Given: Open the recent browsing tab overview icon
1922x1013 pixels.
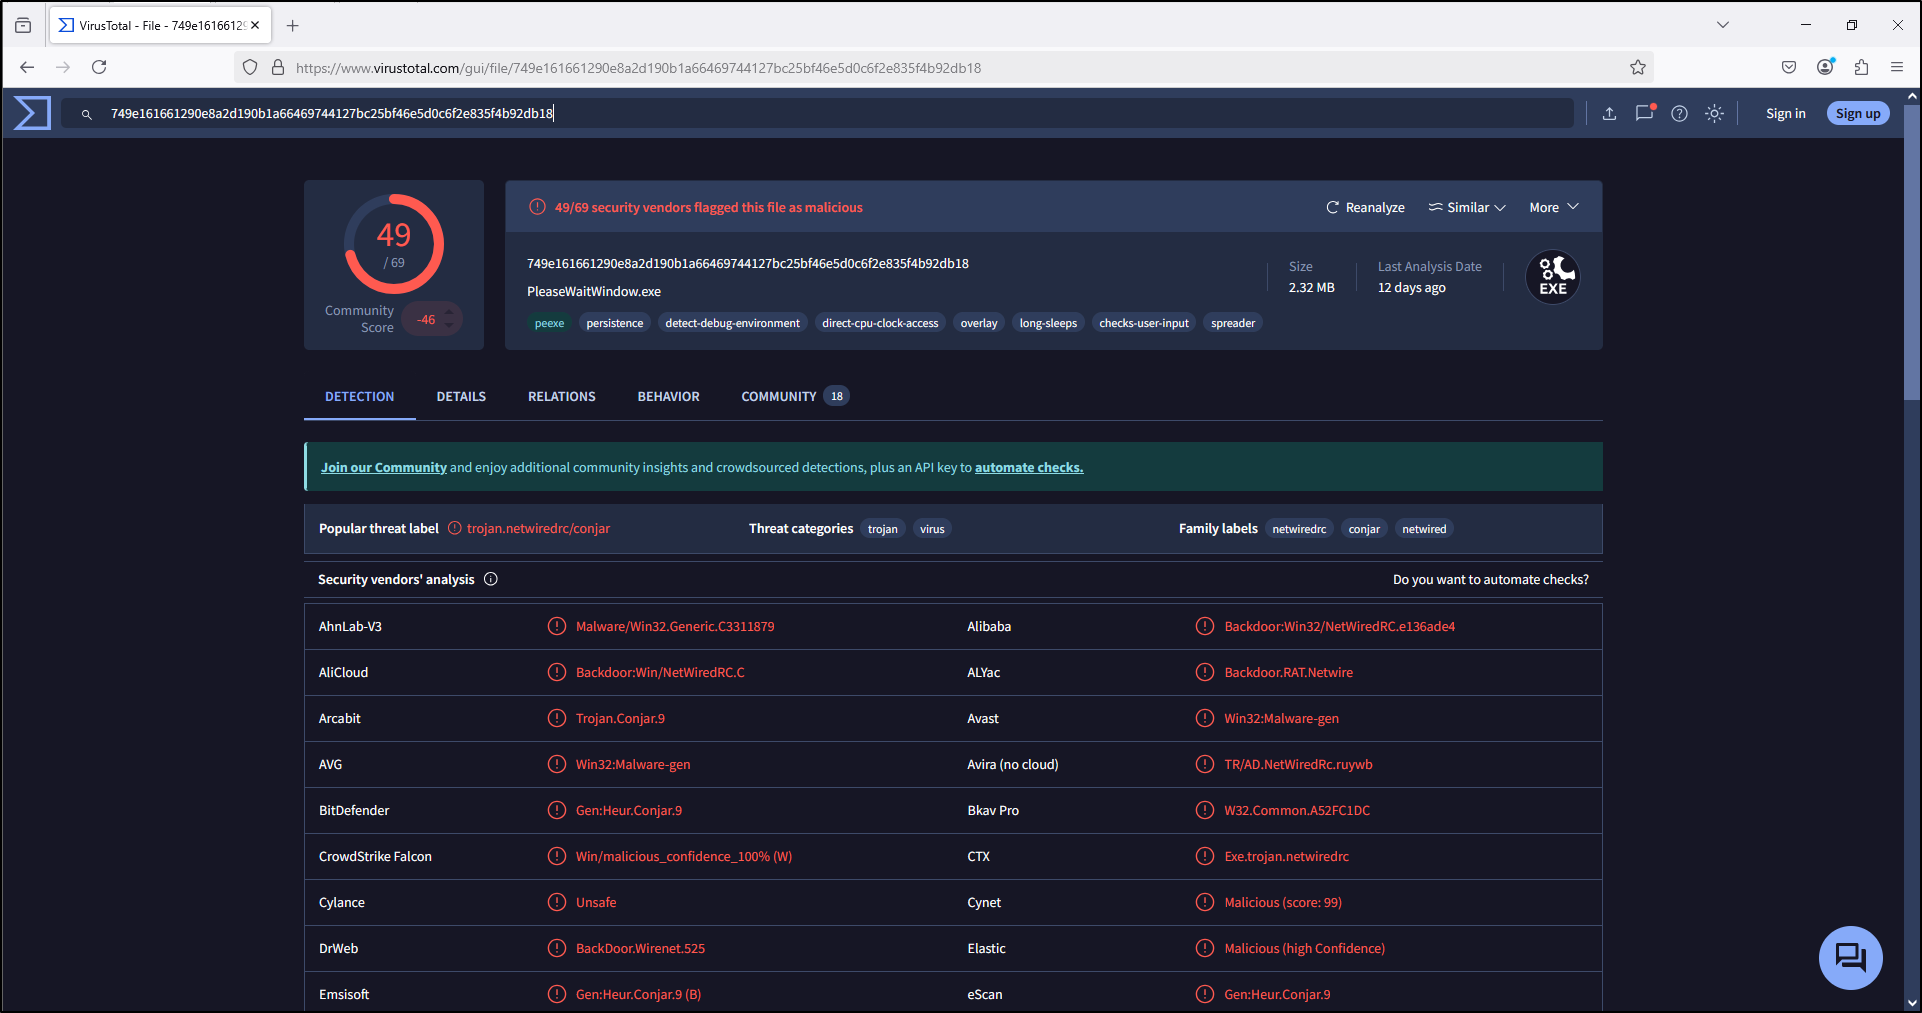Looking at the screenshot, I should coord(23,25).
